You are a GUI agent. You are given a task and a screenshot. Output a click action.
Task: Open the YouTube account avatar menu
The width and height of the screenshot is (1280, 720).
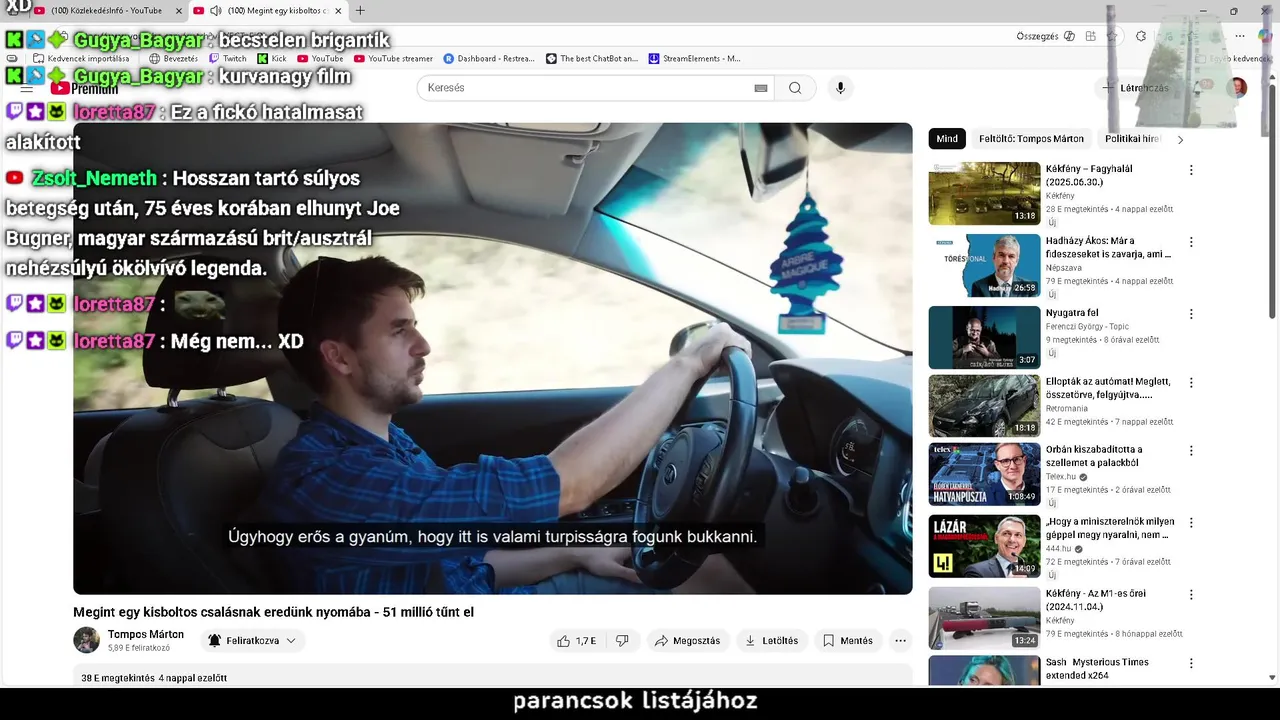1237,88
